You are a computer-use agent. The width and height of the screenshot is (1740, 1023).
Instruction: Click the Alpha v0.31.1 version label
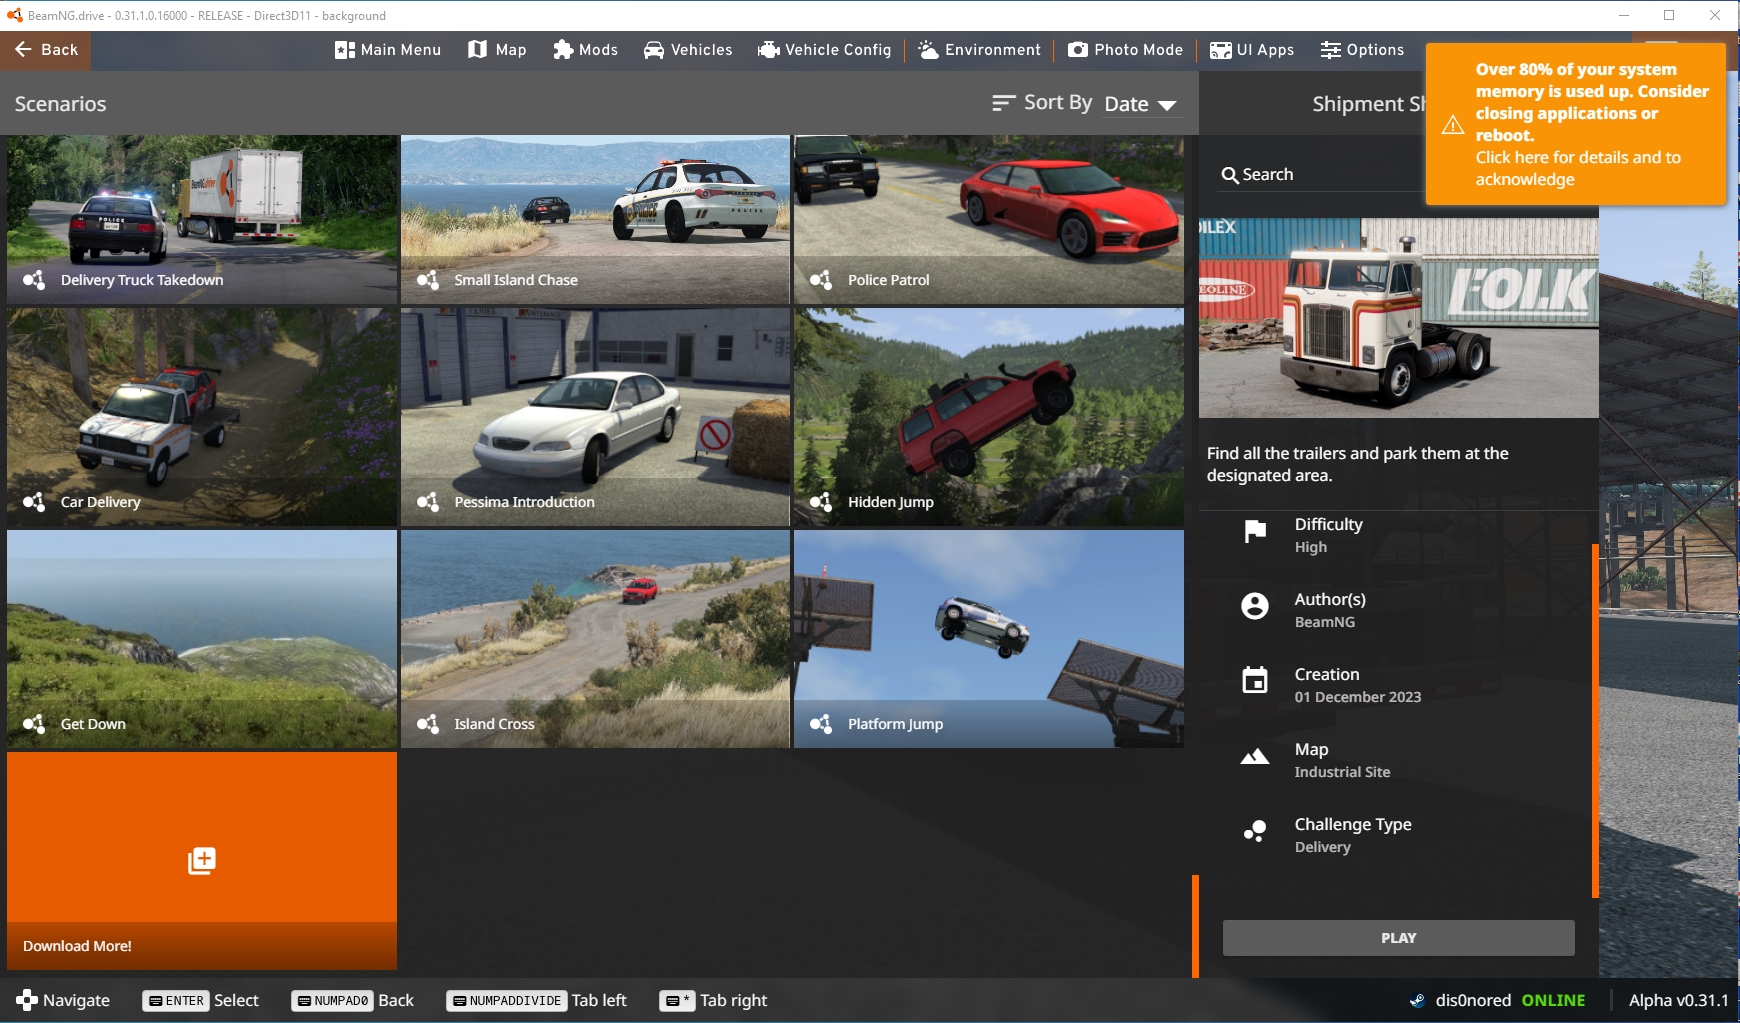pyautogui.click(x=1678, y=1000)
